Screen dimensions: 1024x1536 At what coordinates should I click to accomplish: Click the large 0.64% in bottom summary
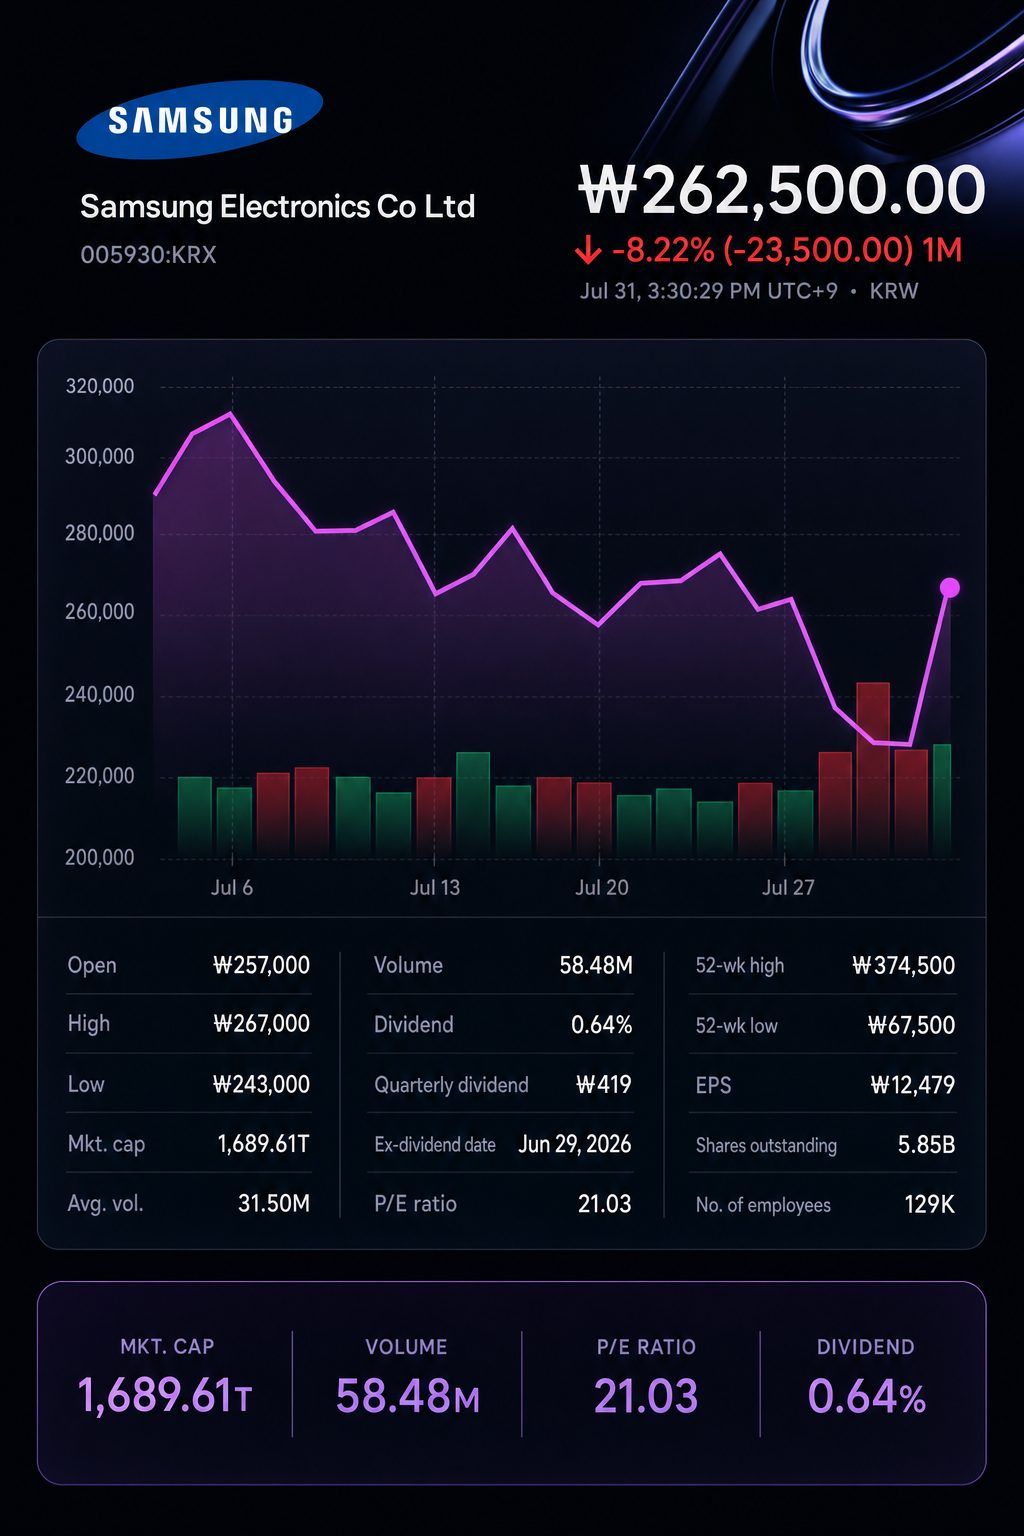coord(867,1397)
